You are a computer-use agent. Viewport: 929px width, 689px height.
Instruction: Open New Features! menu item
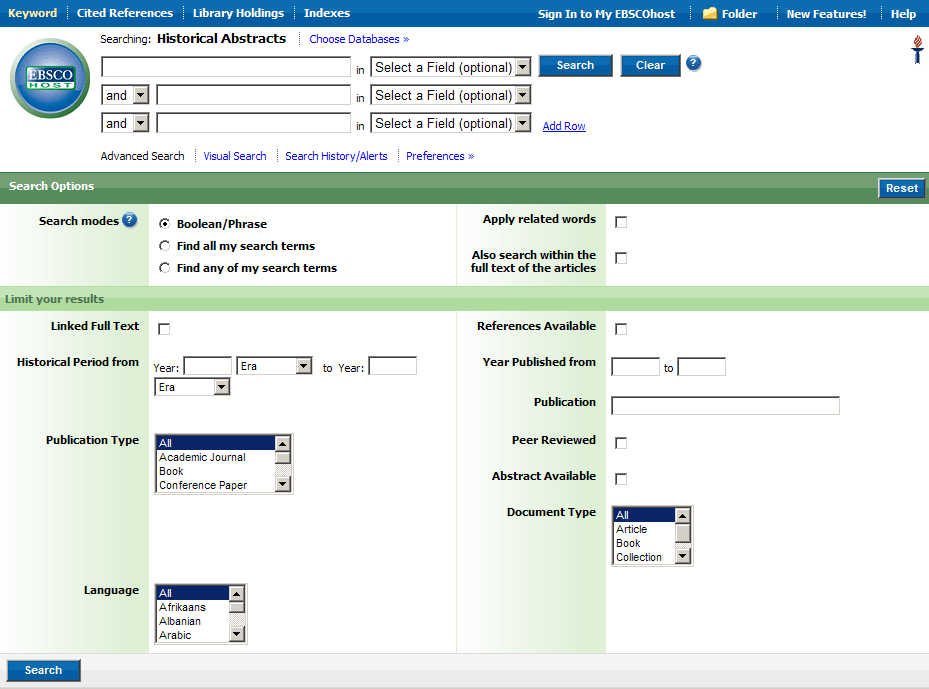click(827, 14)
